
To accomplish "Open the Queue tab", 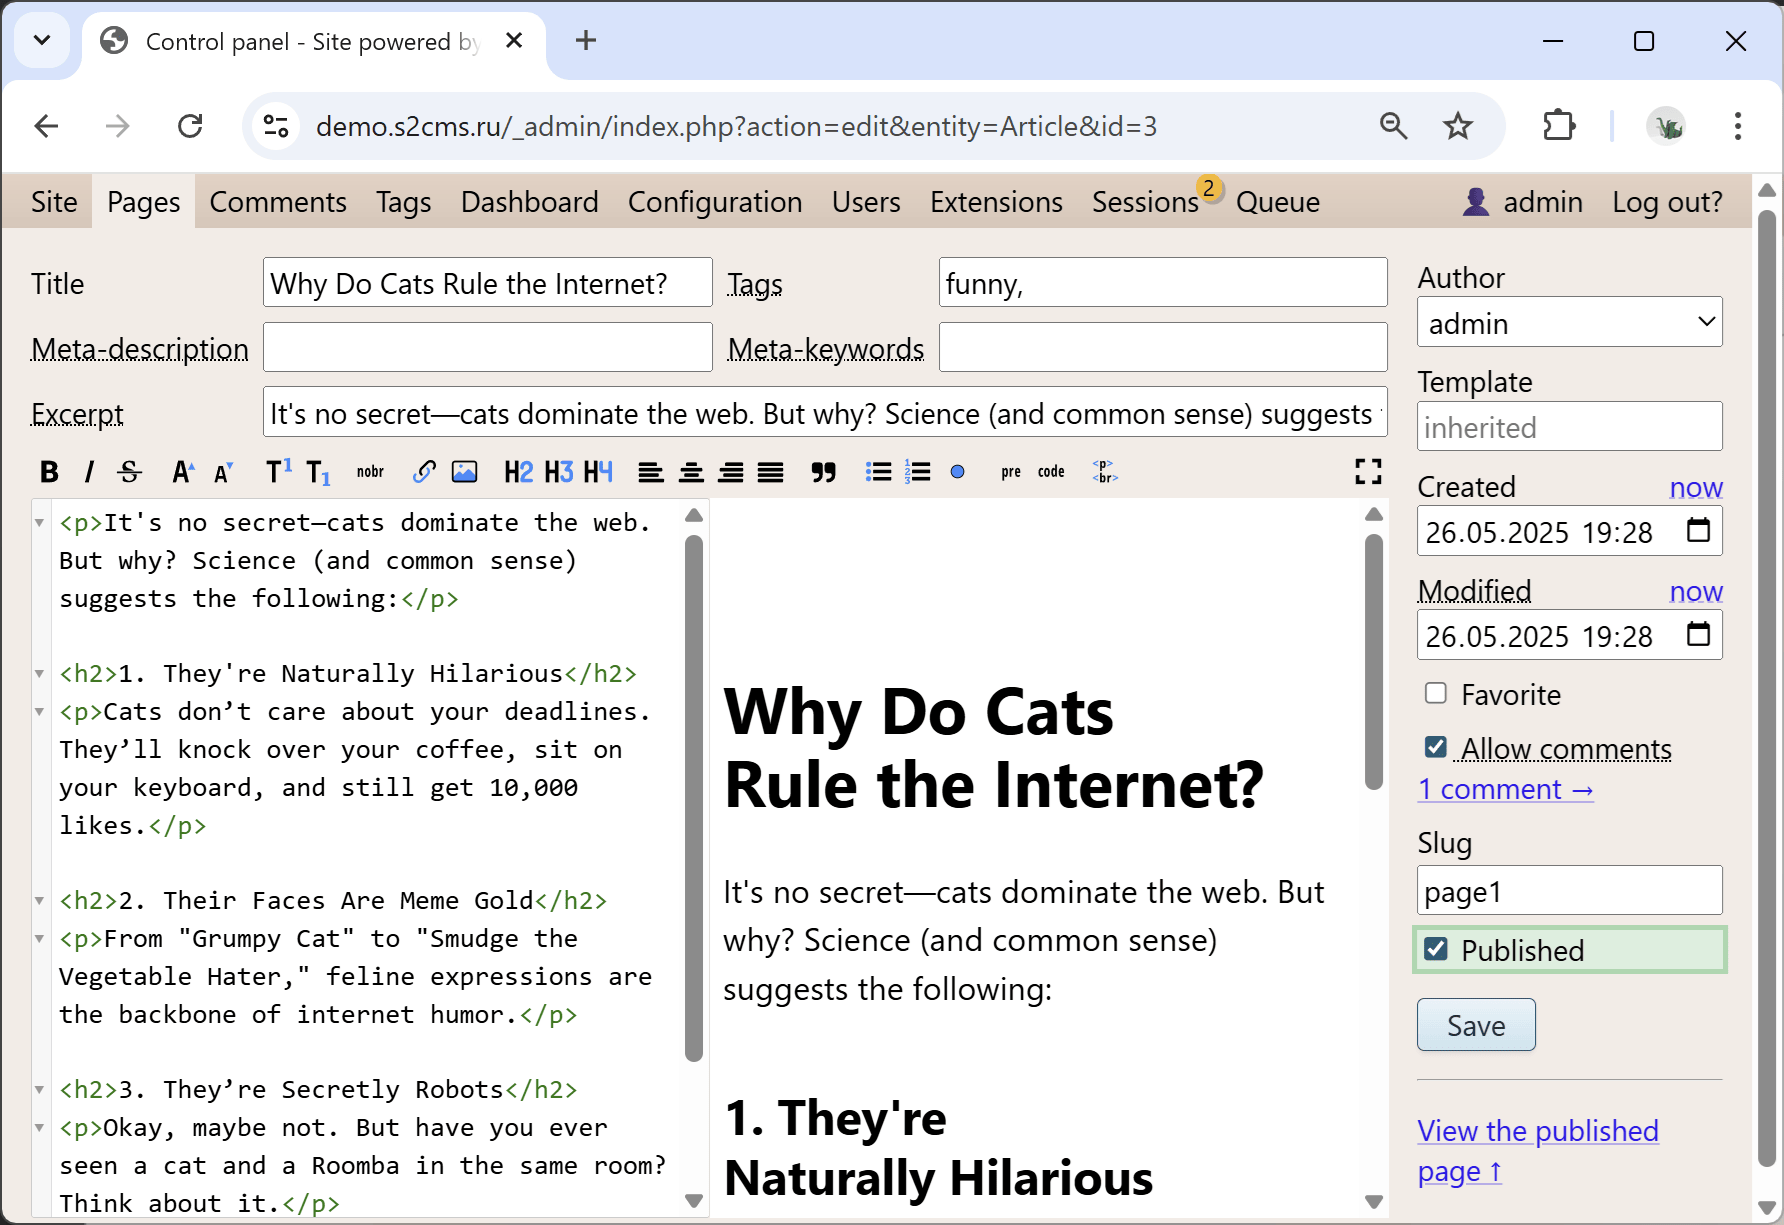I will [x=1278, y=202].
